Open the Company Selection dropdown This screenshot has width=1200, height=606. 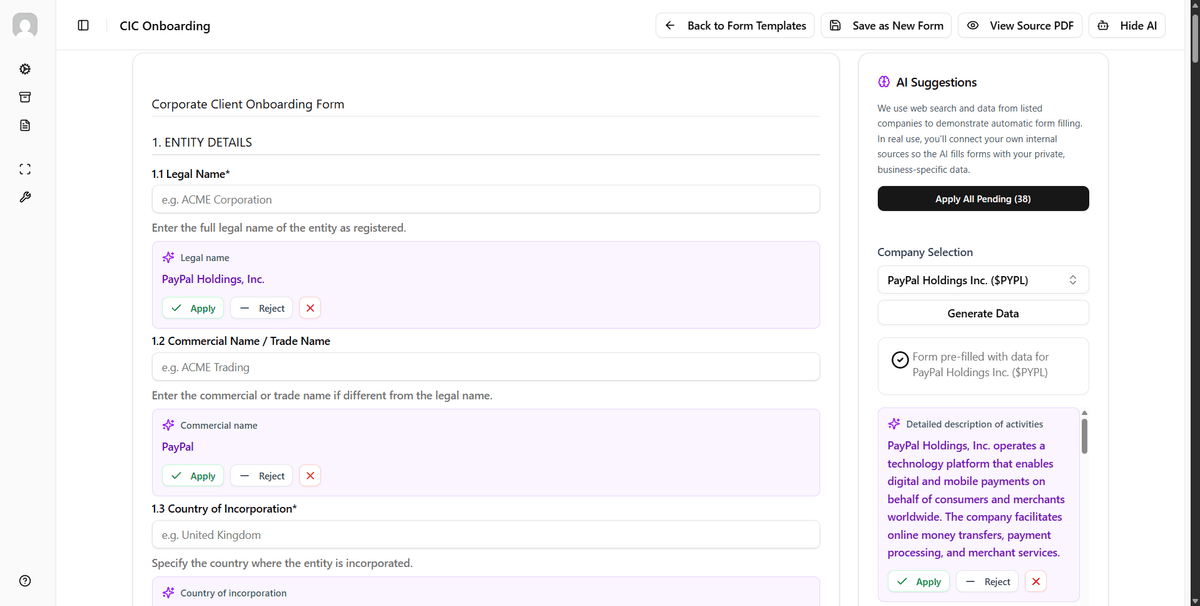983,280
